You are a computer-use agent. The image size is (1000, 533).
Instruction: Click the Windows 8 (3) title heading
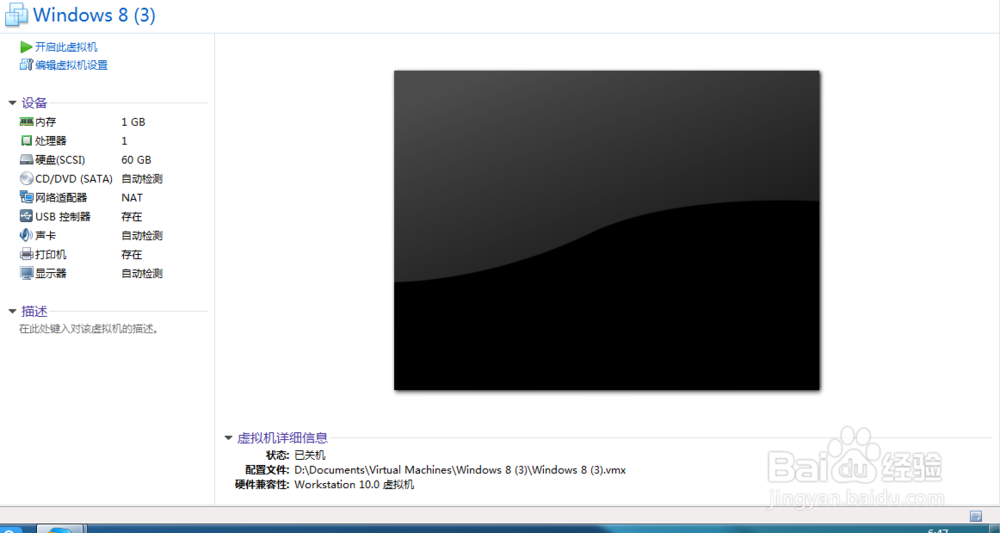tap(94, 15)
